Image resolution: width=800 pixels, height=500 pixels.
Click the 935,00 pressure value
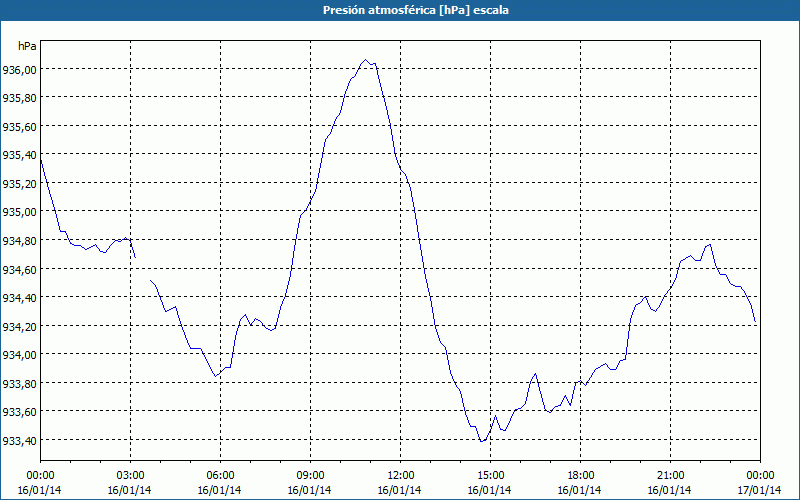click(x=19, y=212)
